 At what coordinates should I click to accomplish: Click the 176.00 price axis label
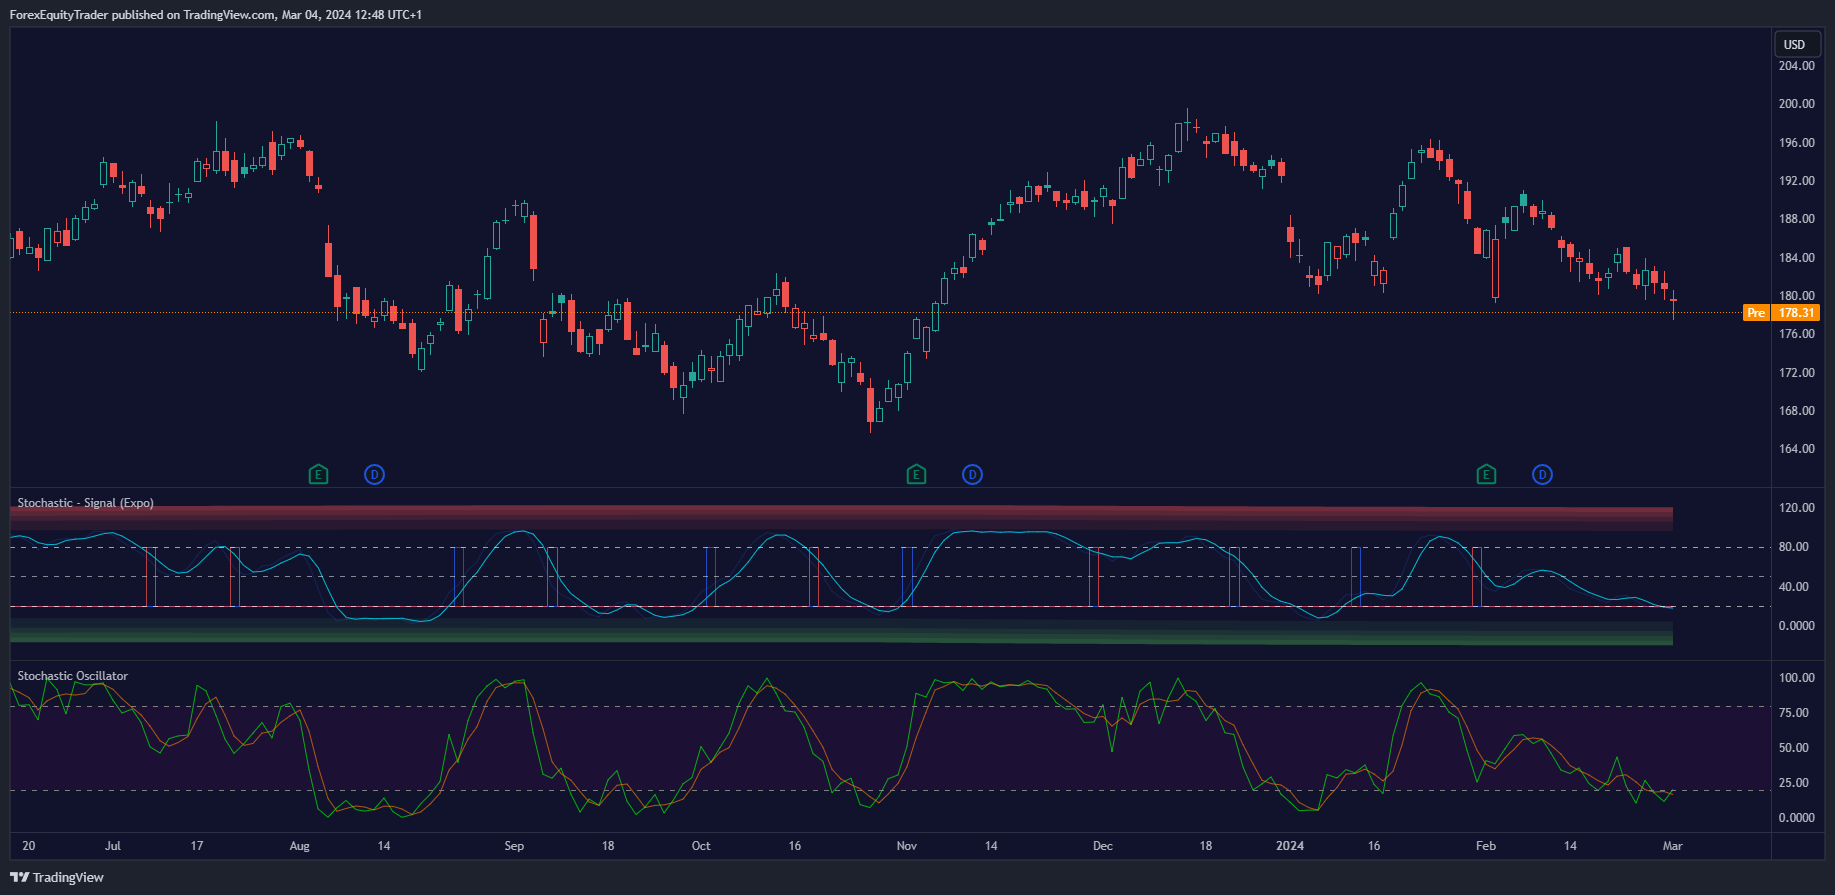point(1796,334)
